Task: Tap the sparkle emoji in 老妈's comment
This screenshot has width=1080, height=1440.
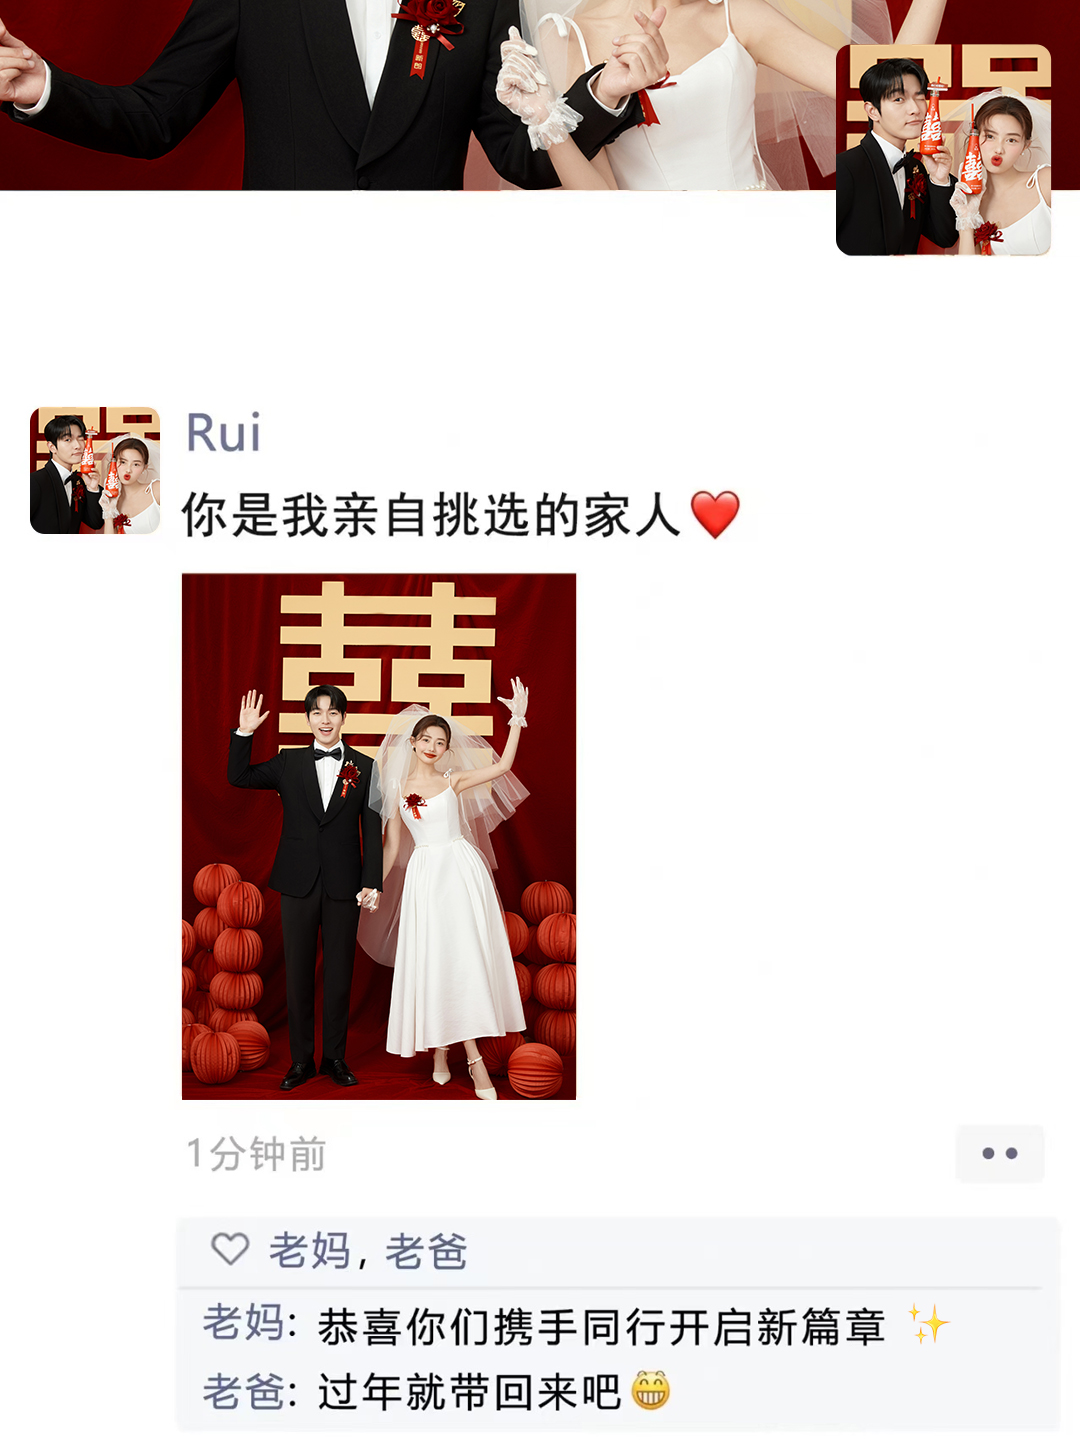Action: (x=928, y=1324)
